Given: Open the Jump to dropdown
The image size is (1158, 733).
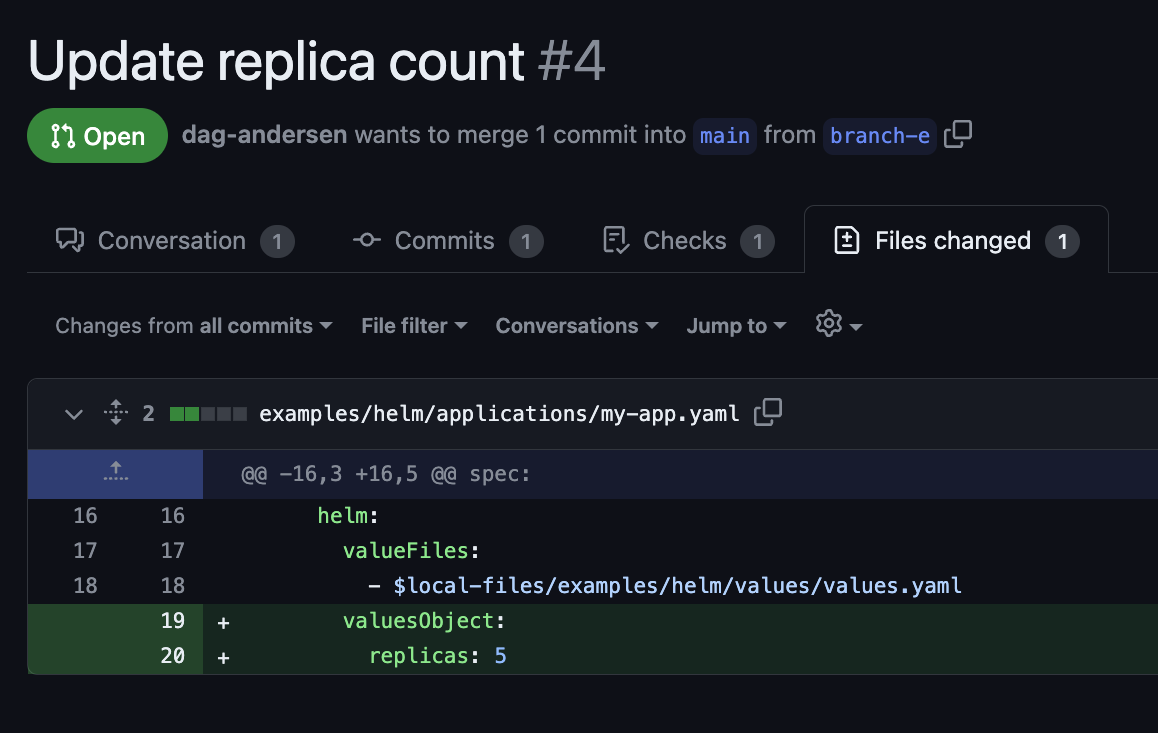Looking at the screenshot, I should (x=736, y=326).
